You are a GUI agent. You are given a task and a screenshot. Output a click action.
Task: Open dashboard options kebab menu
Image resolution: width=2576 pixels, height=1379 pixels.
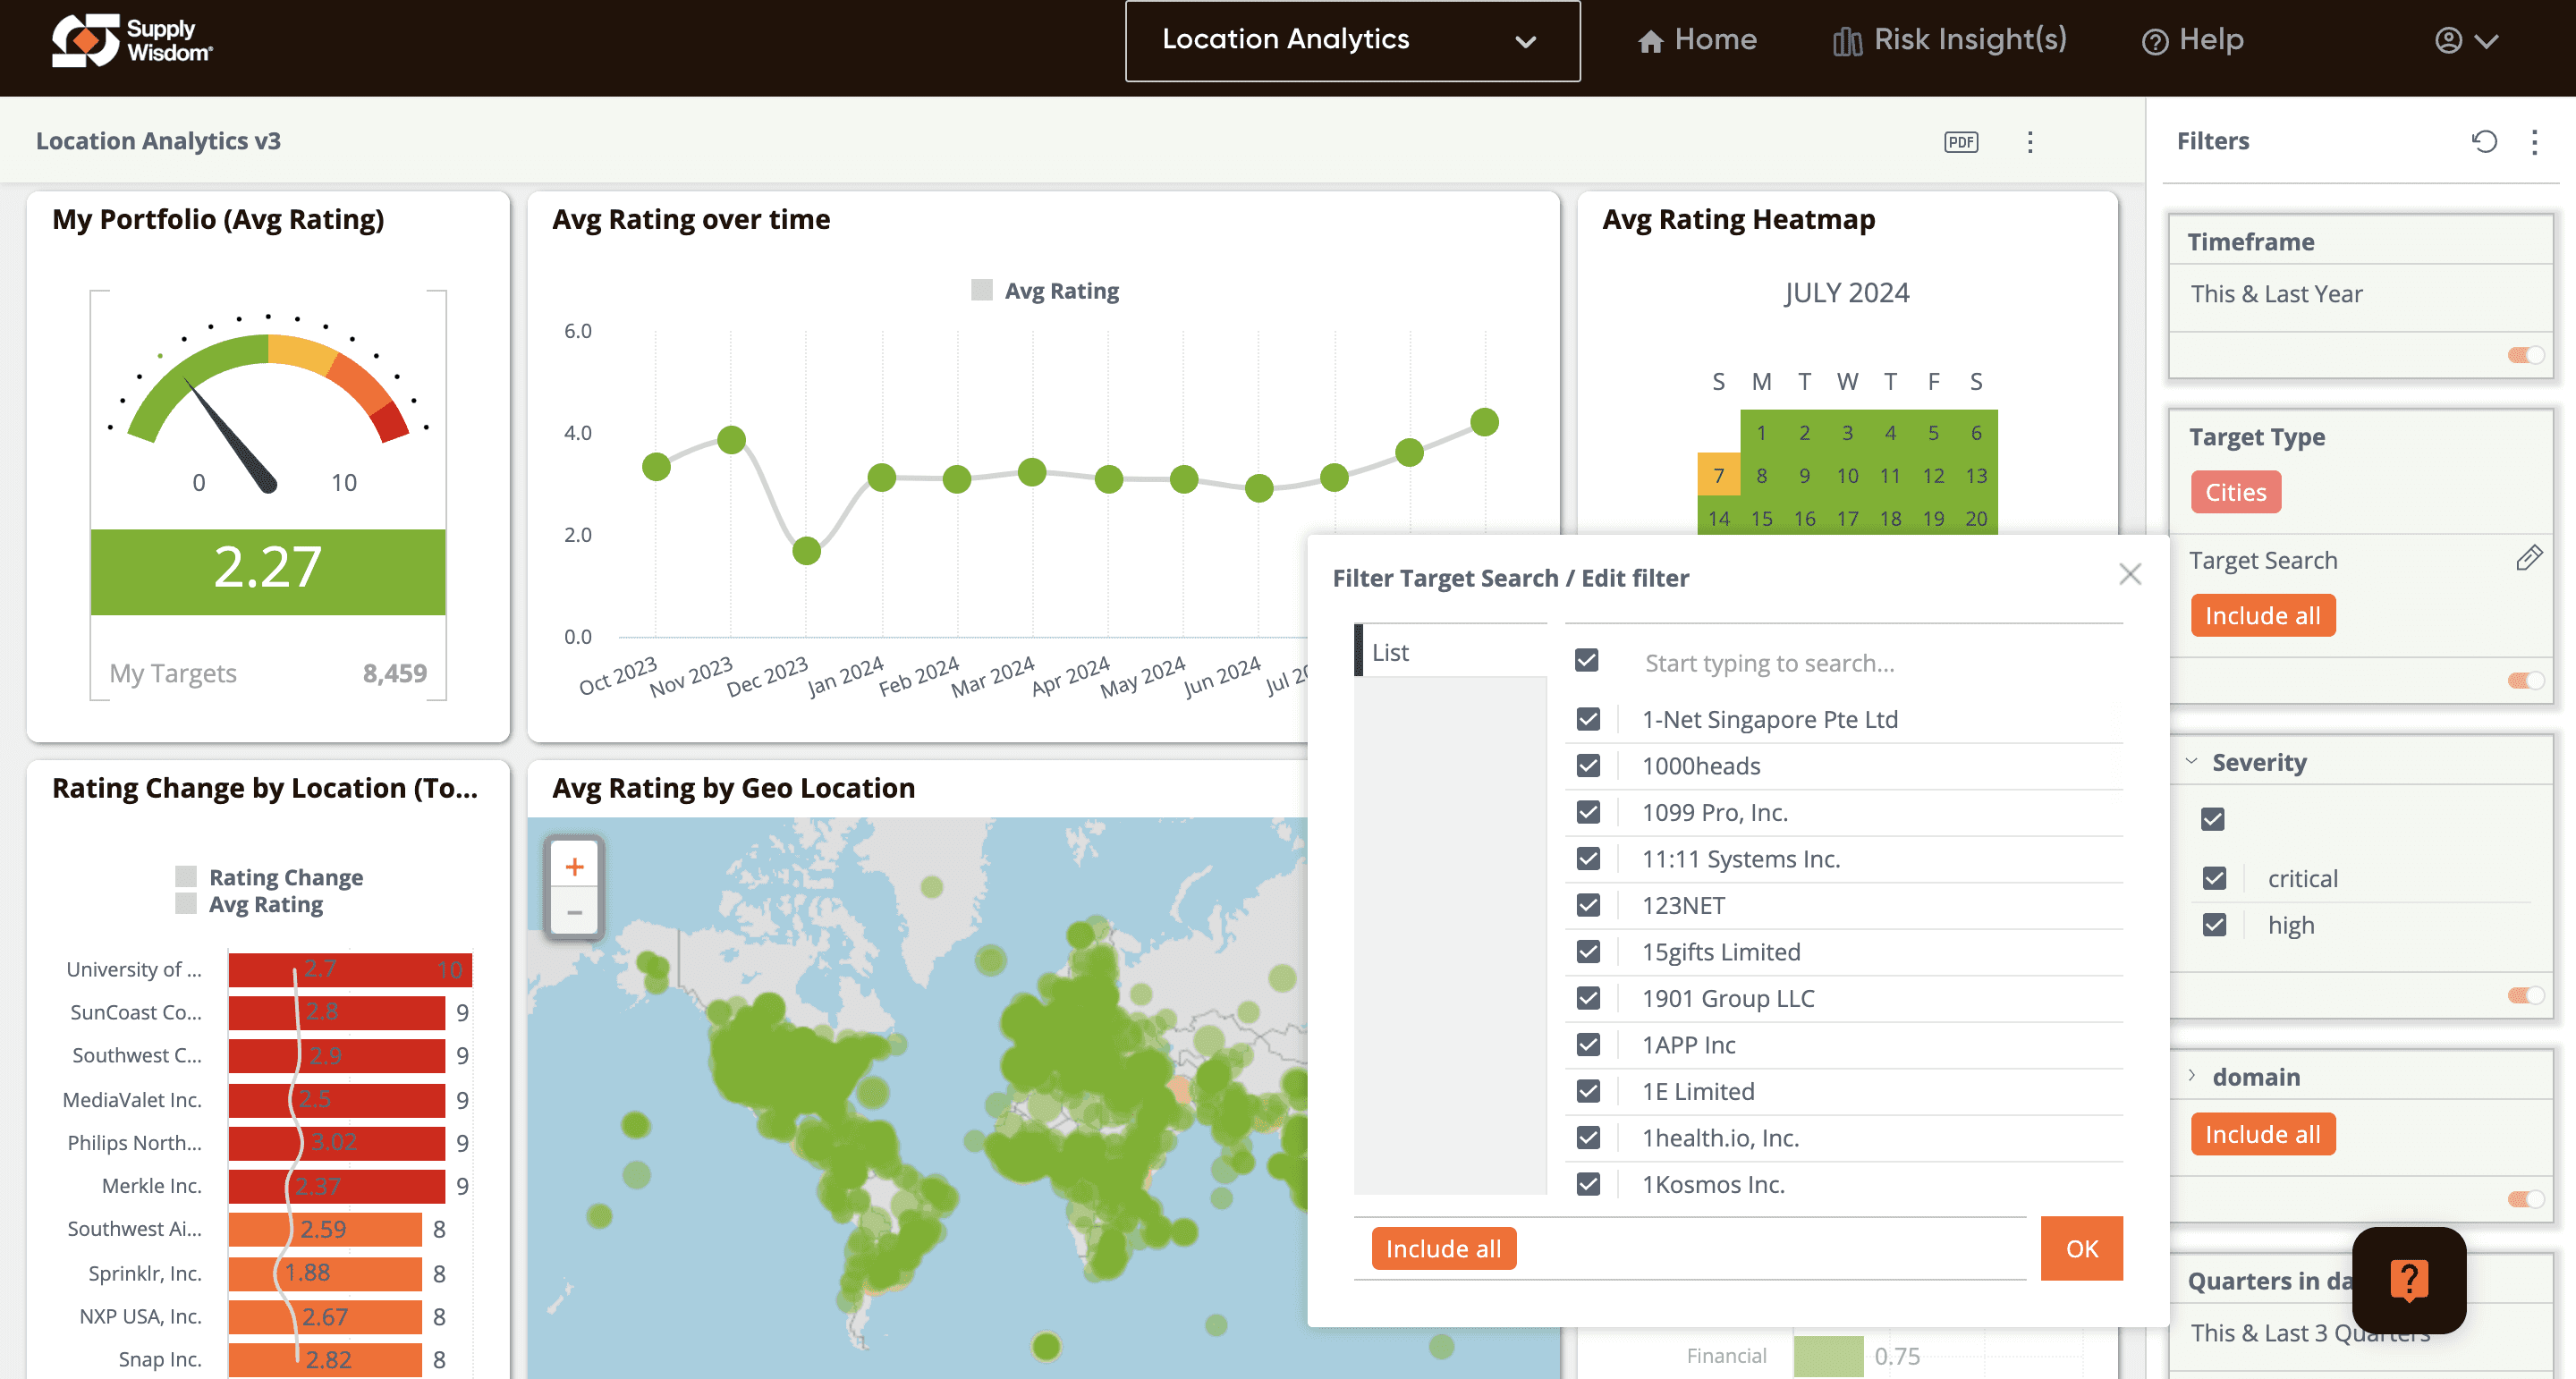2030,142
